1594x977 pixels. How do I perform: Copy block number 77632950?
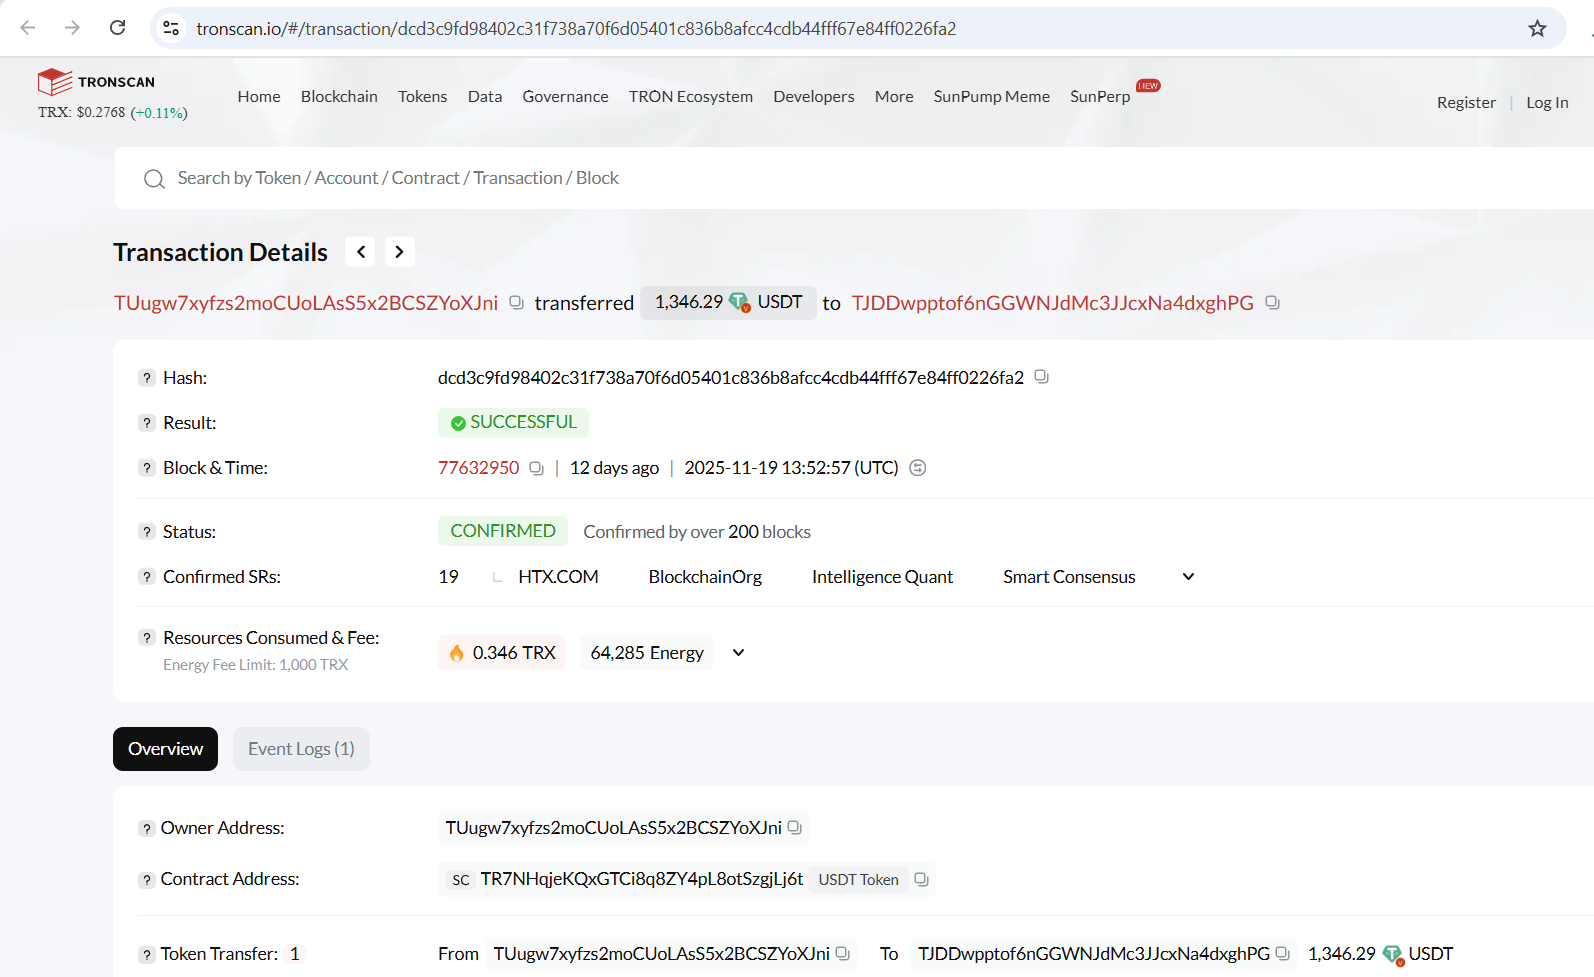(536, 468)
